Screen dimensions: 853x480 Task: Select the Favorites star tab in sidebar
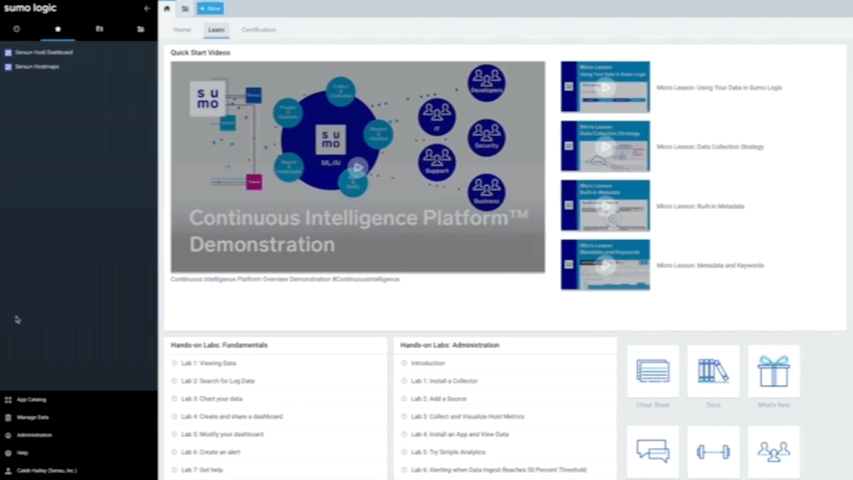[x=58, y=29]
